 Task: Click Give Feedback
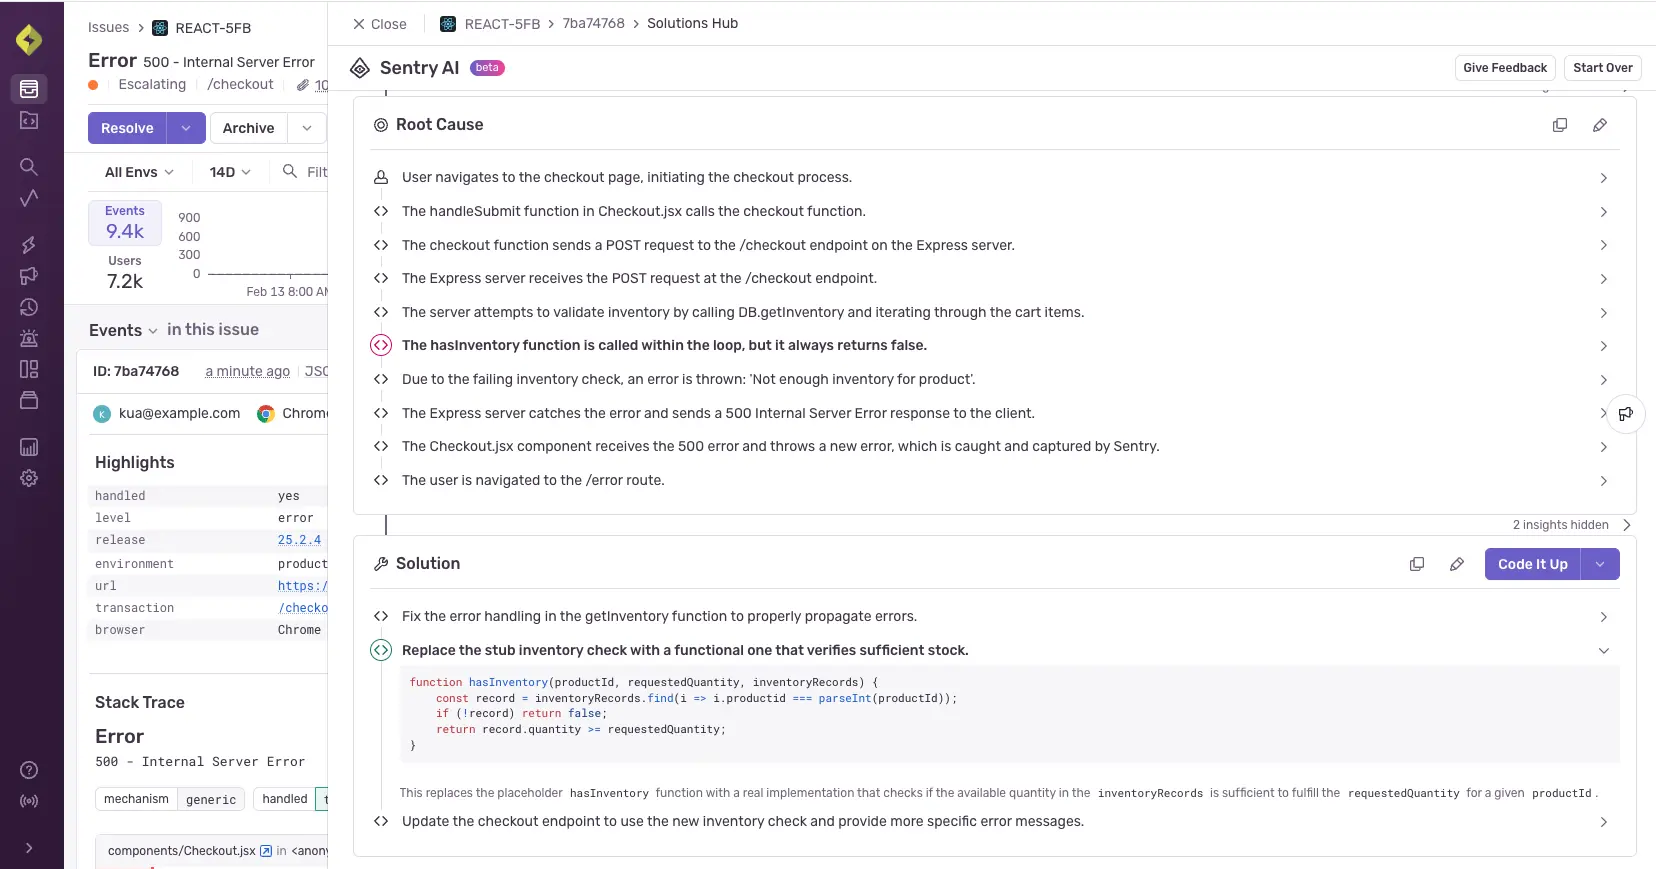[1505, 68]
